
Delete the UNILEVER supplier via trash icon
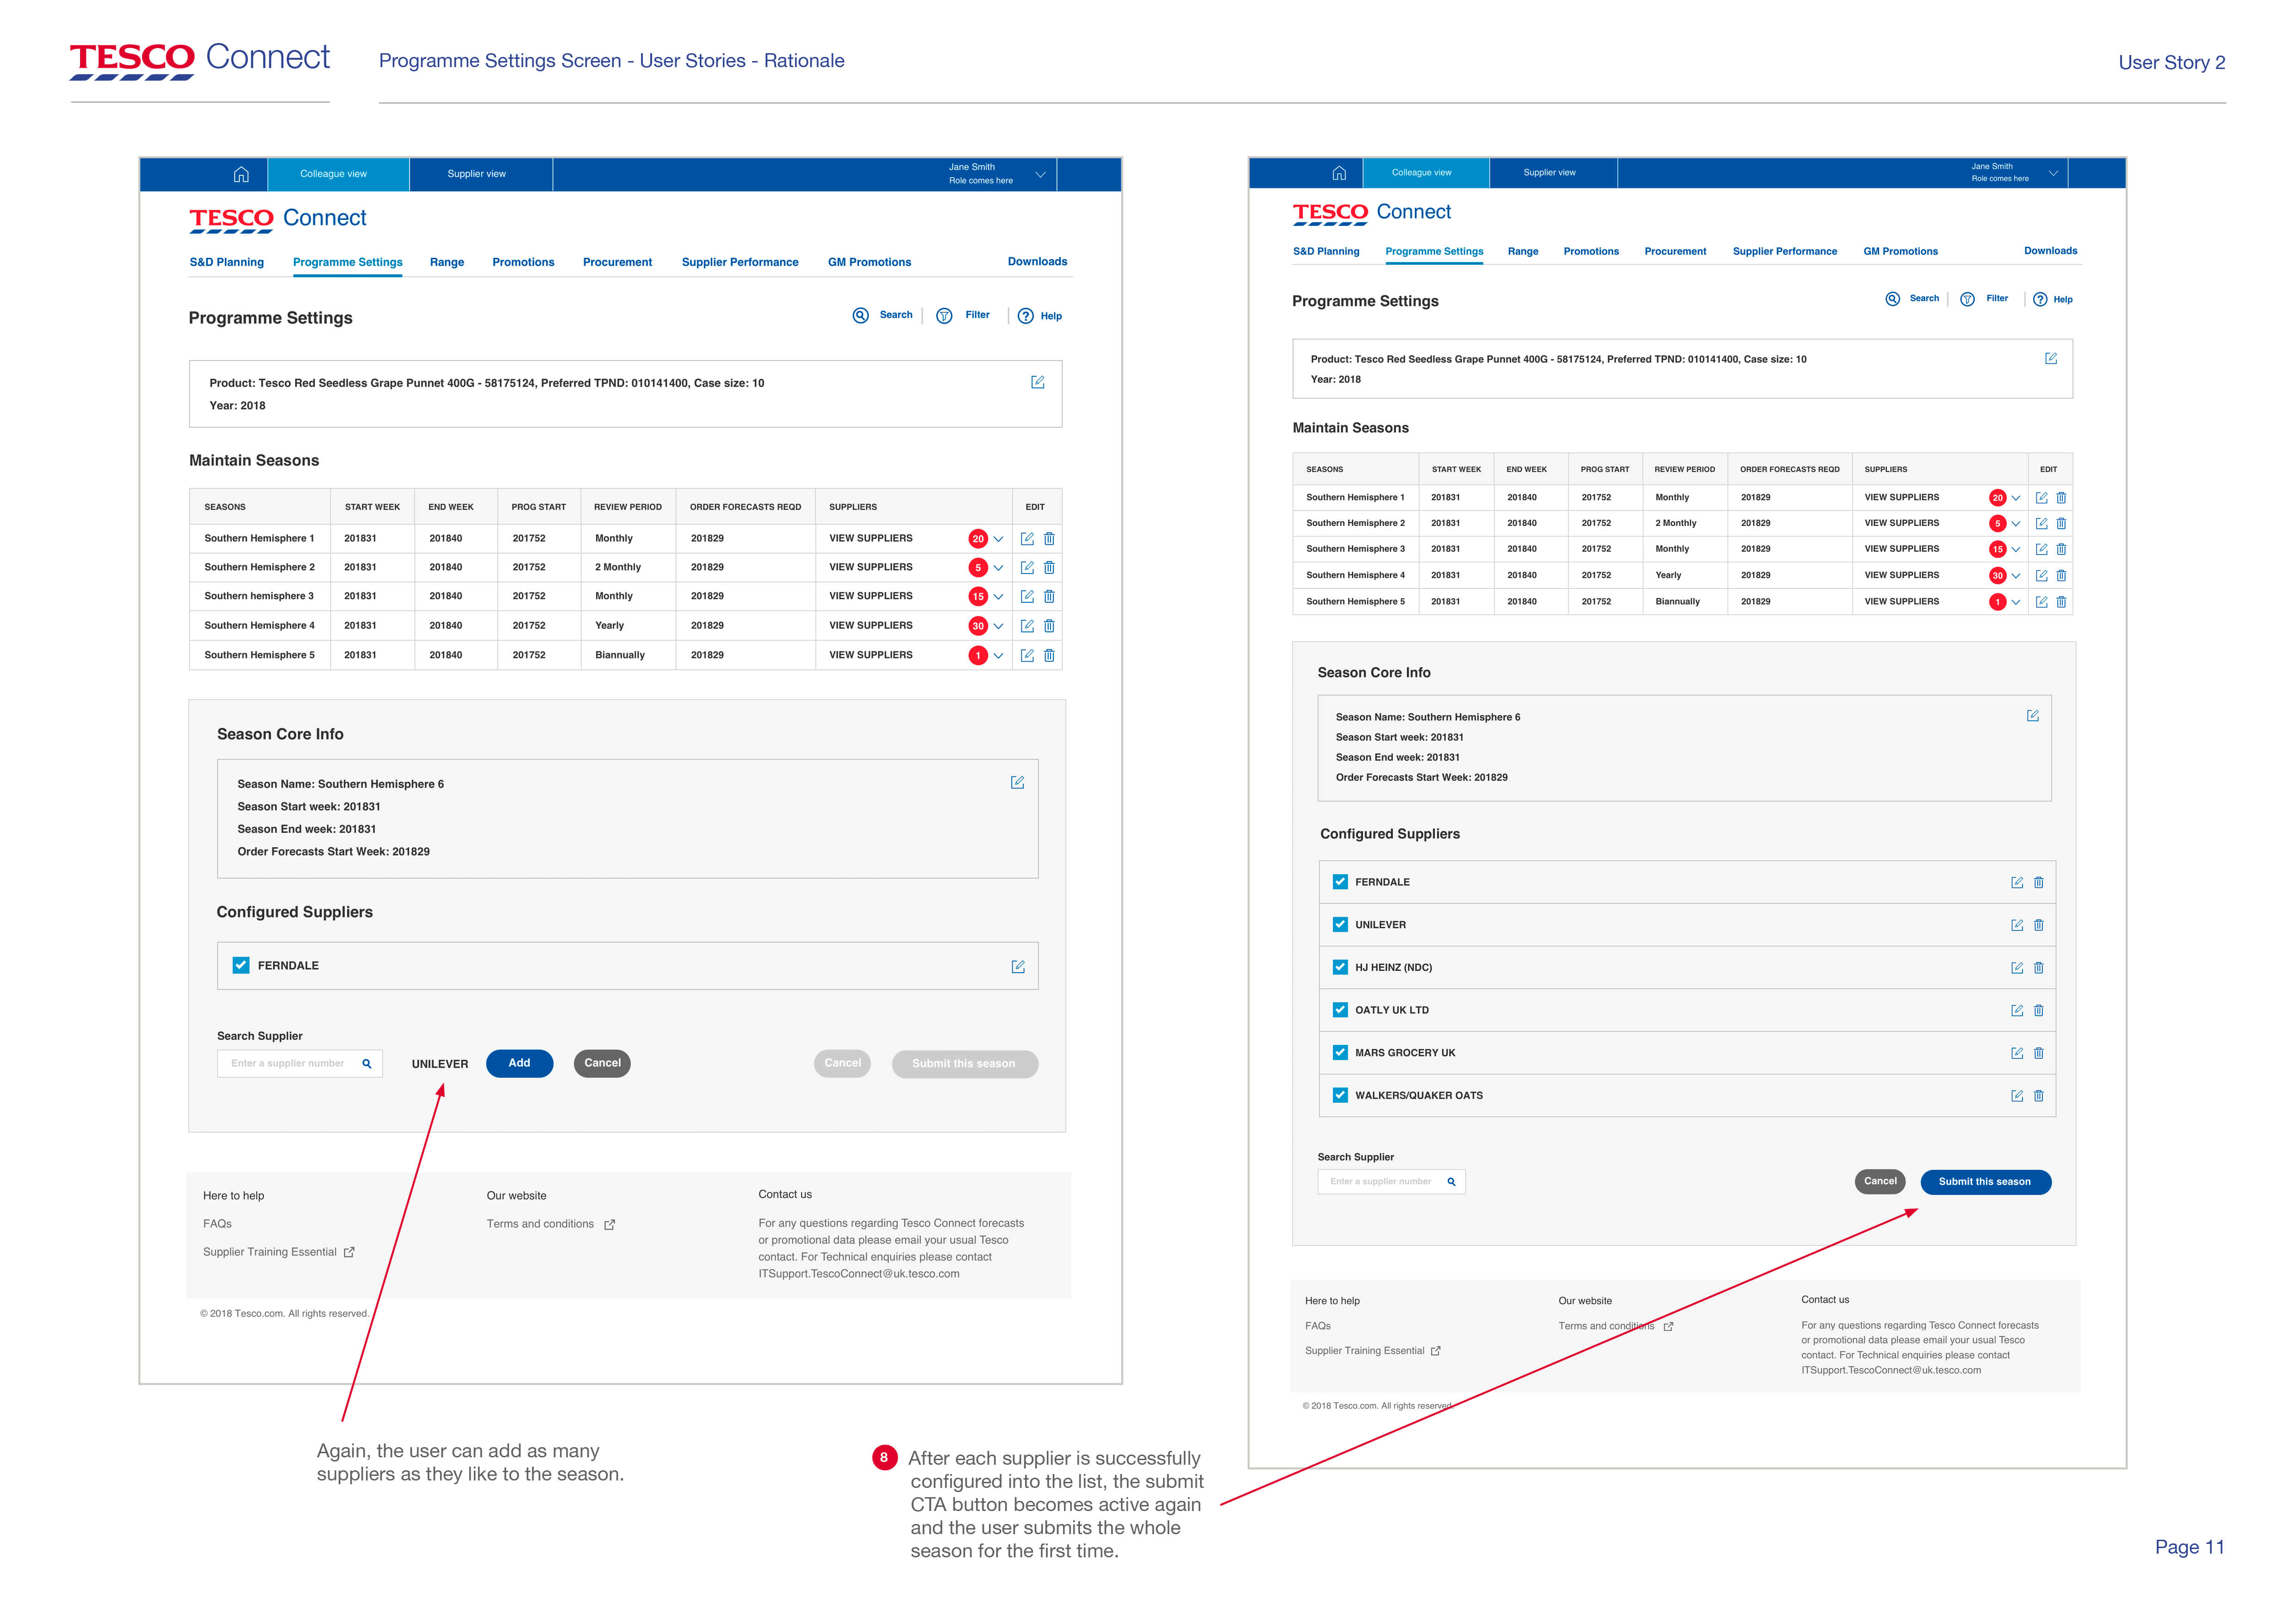2039,925
